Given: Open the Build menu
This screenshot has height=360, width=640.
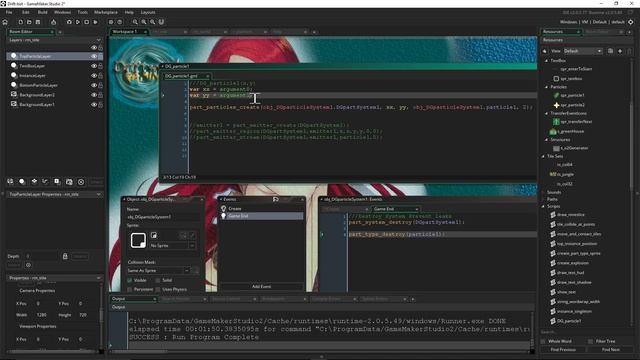Looking at the screenshot, I should point(42,12).
